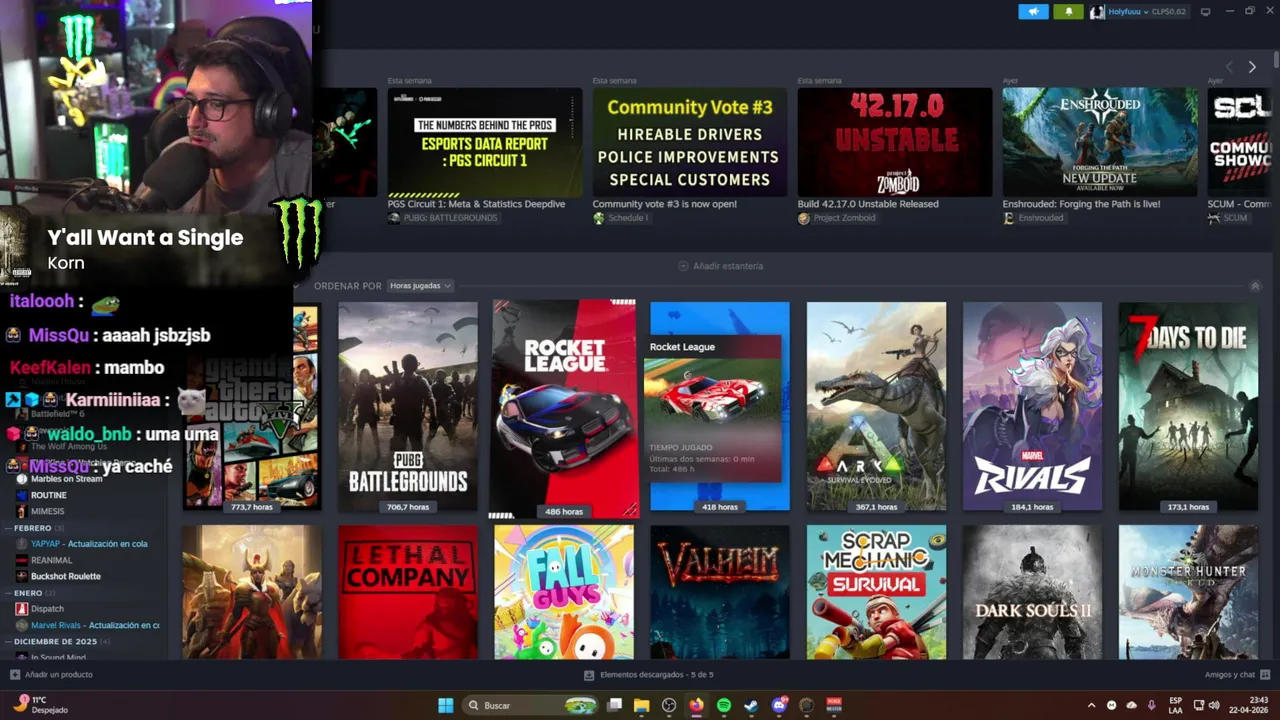The image size is (1280, 720).
Task: Open the green notifications bell
Action: click(x=1068, y=12)
